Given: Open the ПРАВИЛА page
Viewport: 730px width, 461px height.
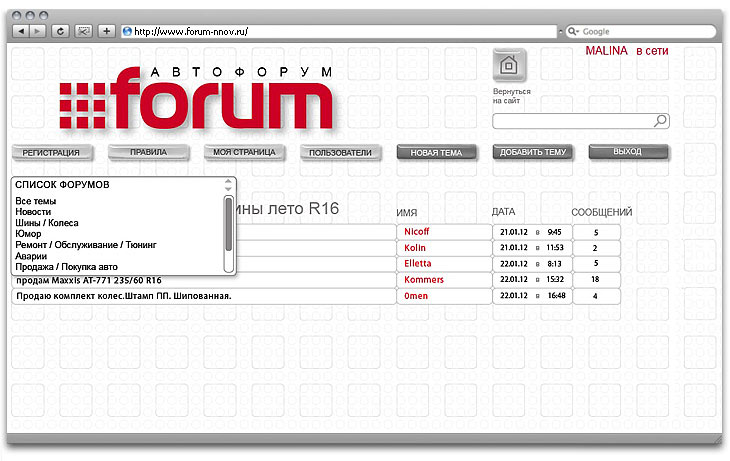Looking at the screenshot, I should tap(149, 152).
